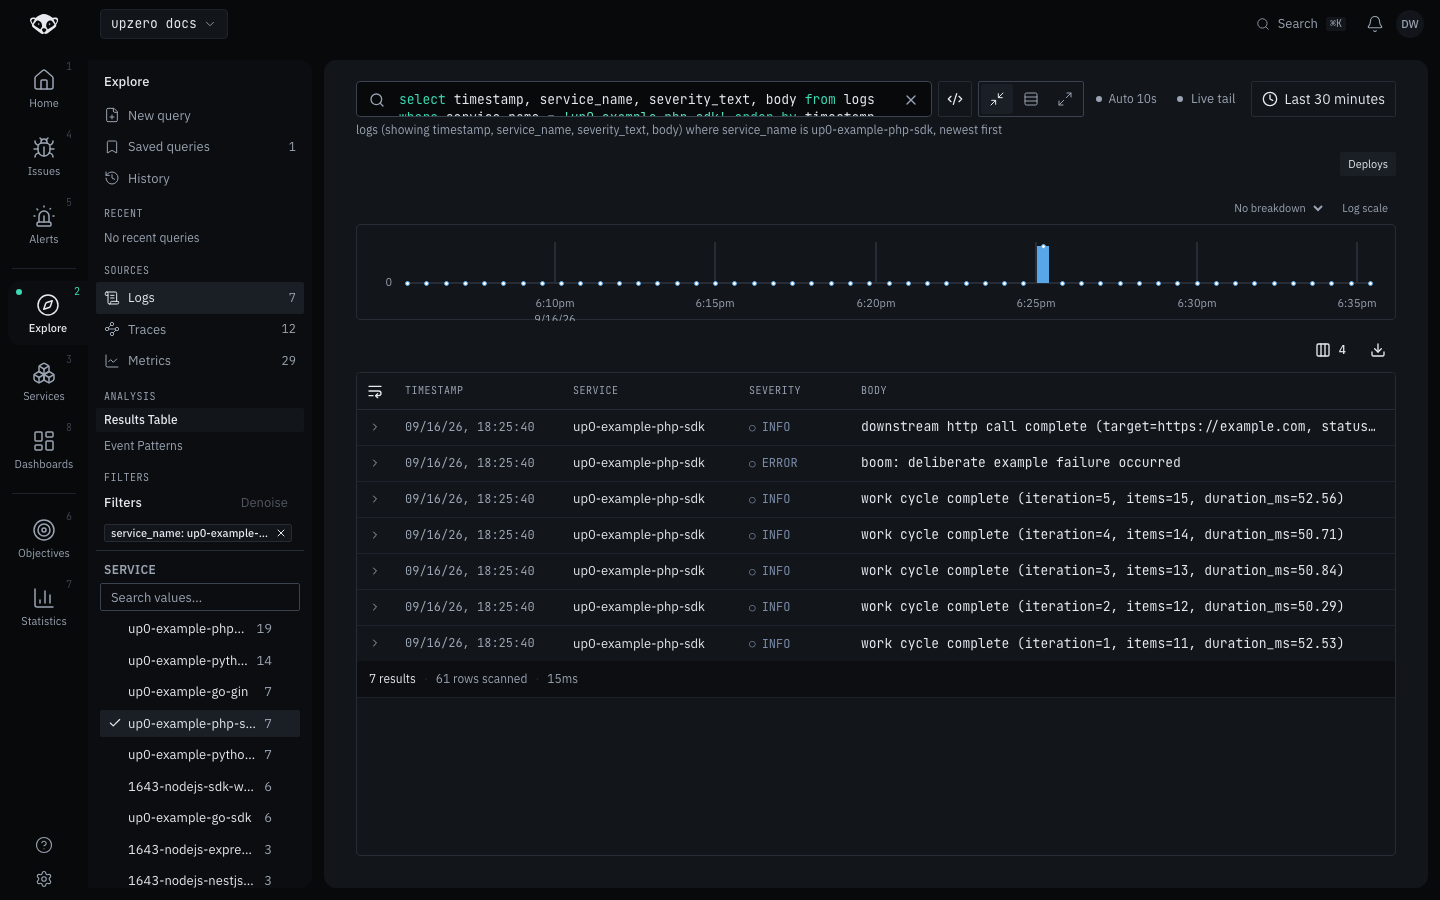Open query History
Image resolution: width=1440 pixels, height=900 pixels.
pos(200,179)
